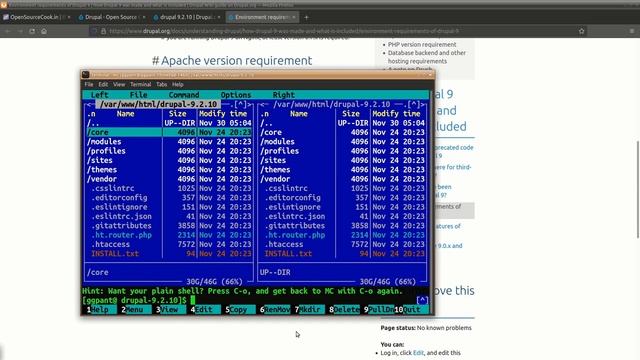Click the Edit link under You can
This screenshot has height=360, width=640.
coord(418,353)
